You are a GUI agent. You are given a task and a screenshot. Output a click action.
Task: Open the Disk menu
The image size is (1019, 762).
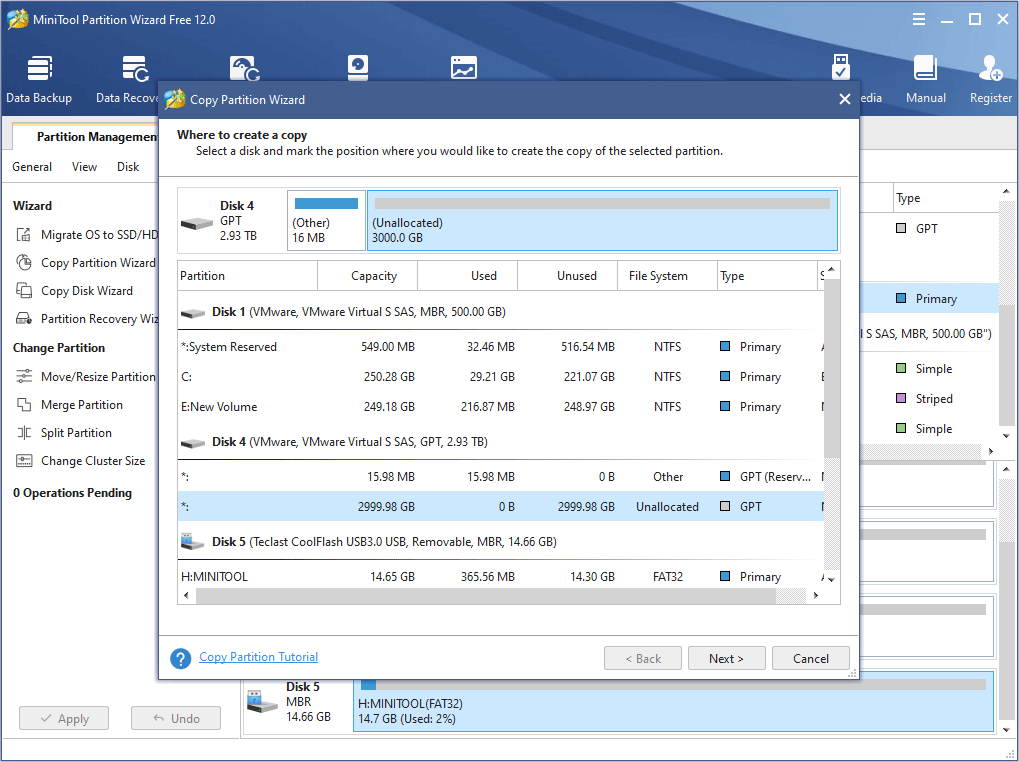coord(128,167)
